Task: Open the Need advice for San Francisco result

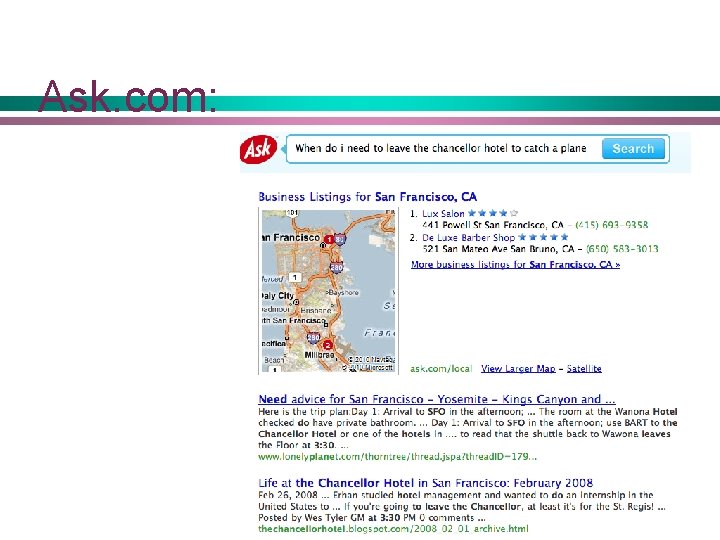Action: point(437,399)
